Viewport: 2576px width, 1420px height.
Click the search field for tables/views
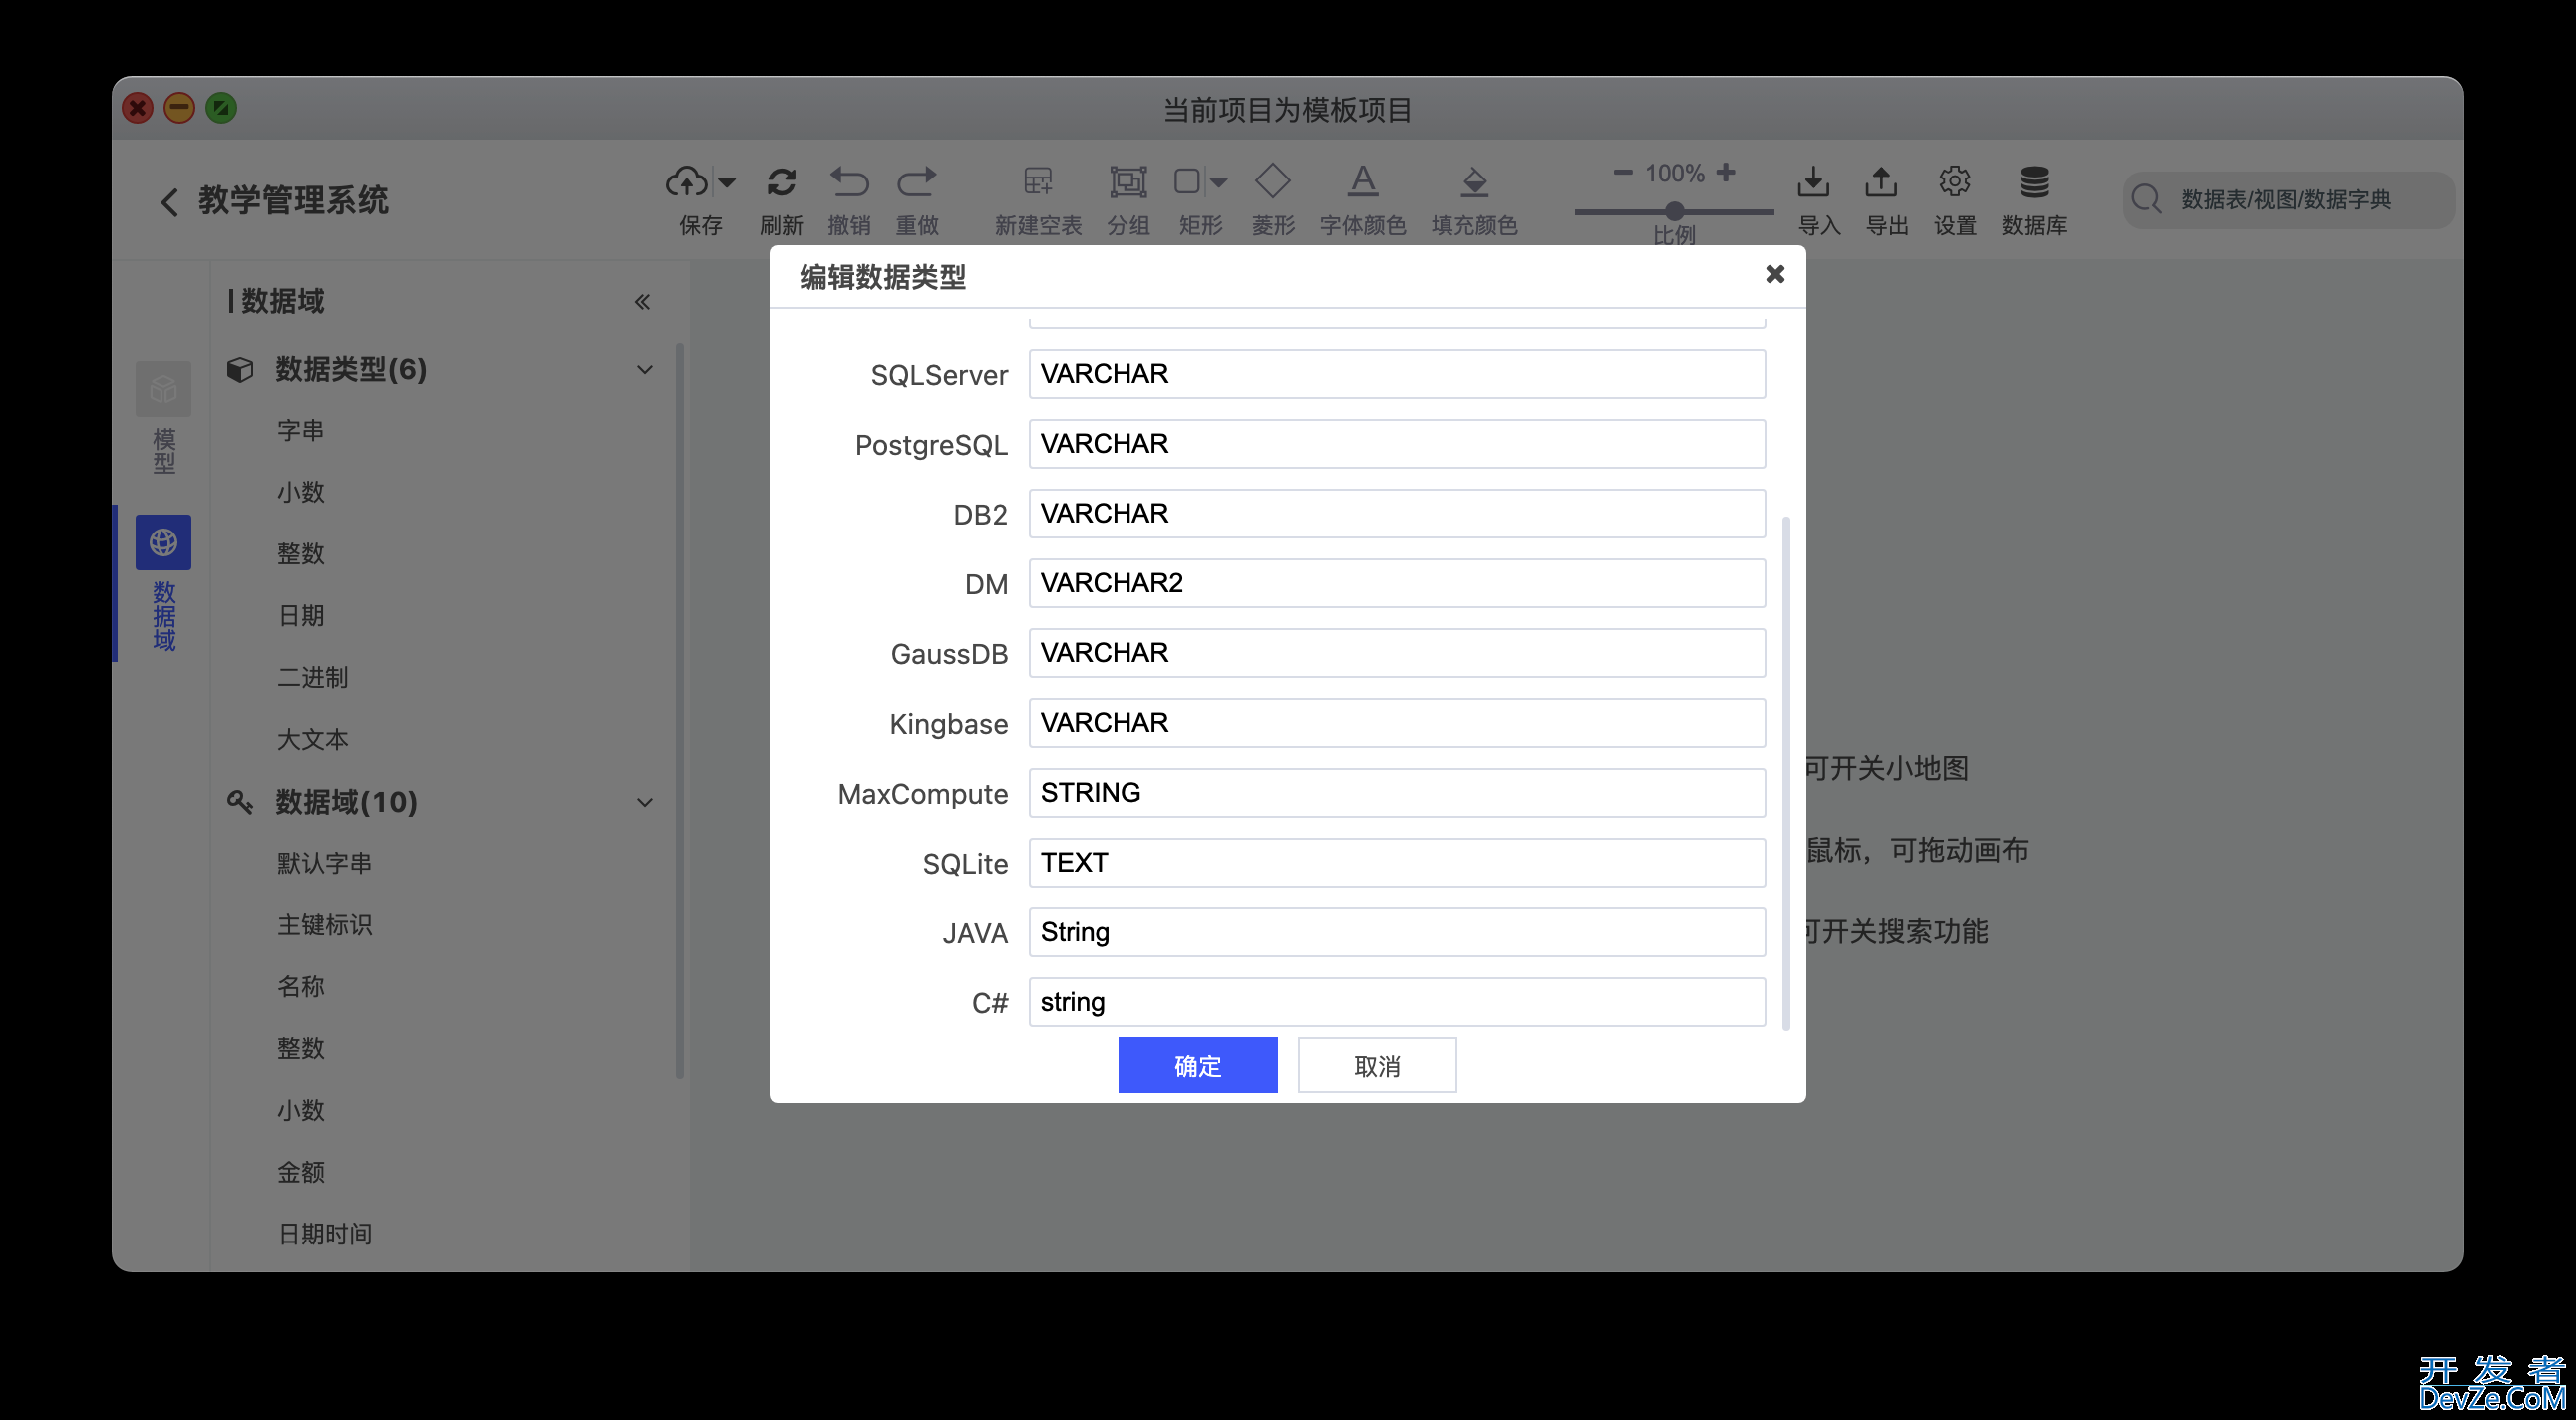click(2288, 200)
